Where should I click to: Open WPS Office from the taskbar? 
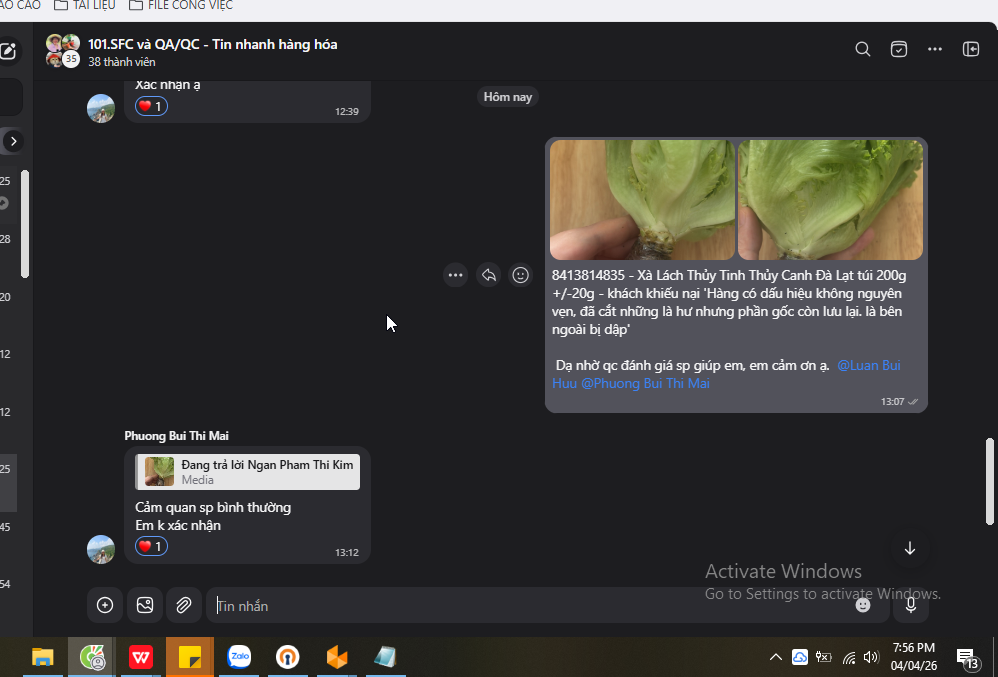pos(141,657)
